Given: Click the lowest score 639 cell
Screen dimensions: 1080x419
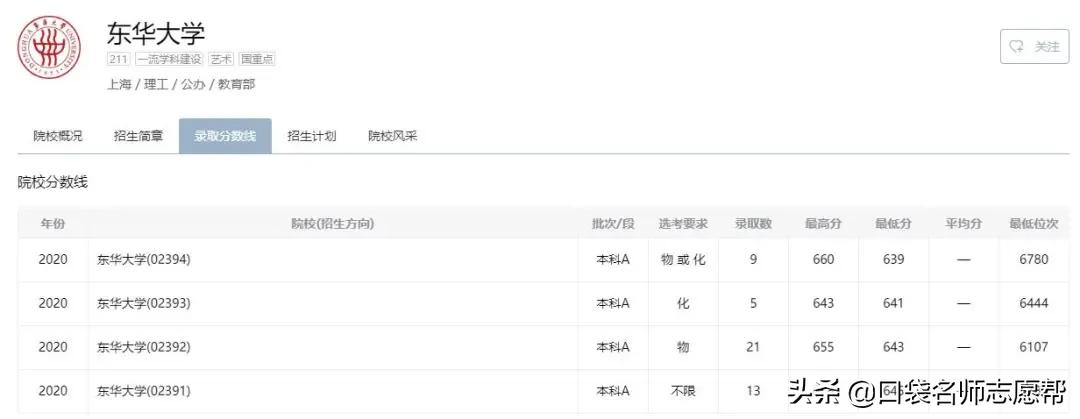Looking at the screenshot, I should (893, 260).
